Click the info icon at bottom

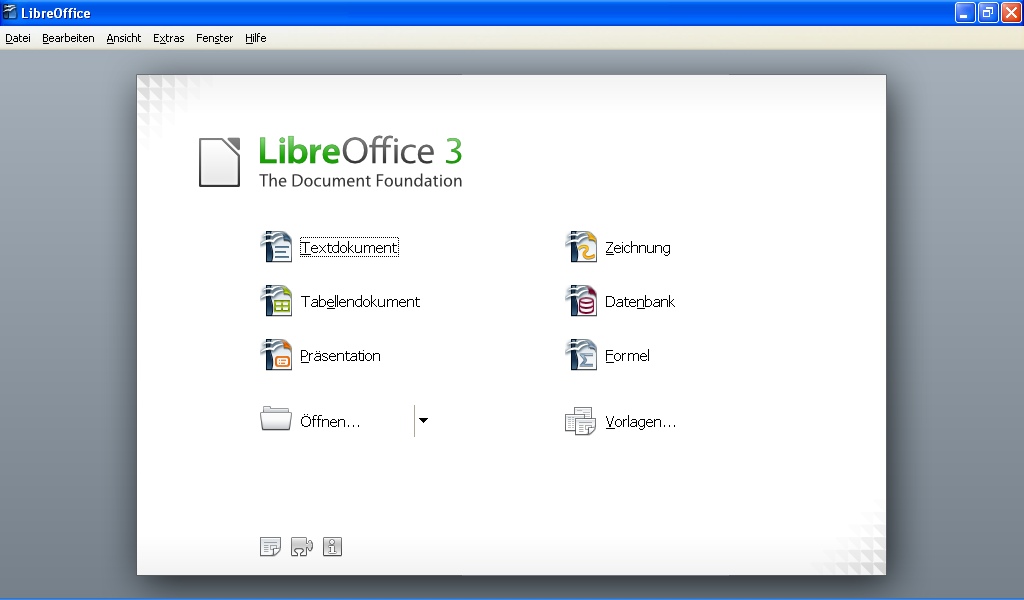[332, 547]
